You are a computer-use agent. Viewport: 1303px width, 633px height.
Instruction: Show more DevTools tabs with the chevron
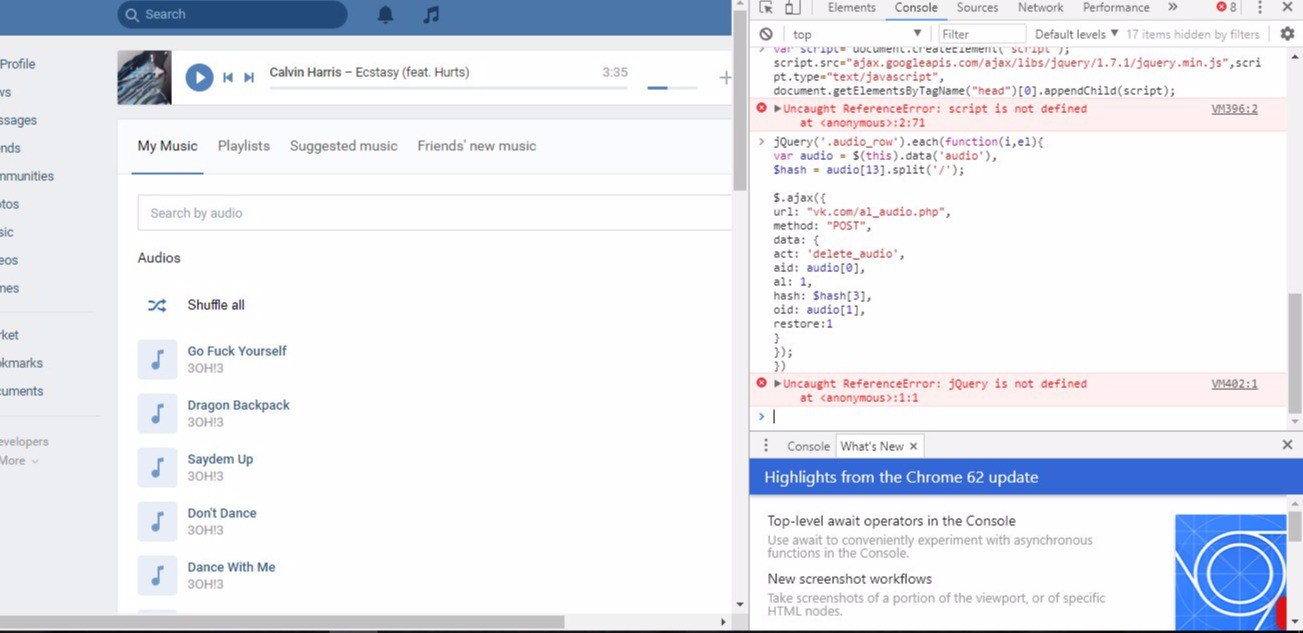1172,8
